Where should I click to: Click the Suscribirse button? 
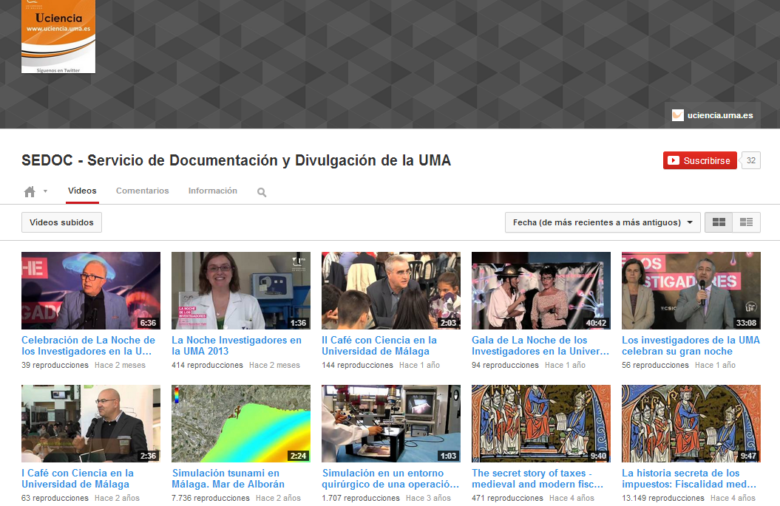coord(700,160)
